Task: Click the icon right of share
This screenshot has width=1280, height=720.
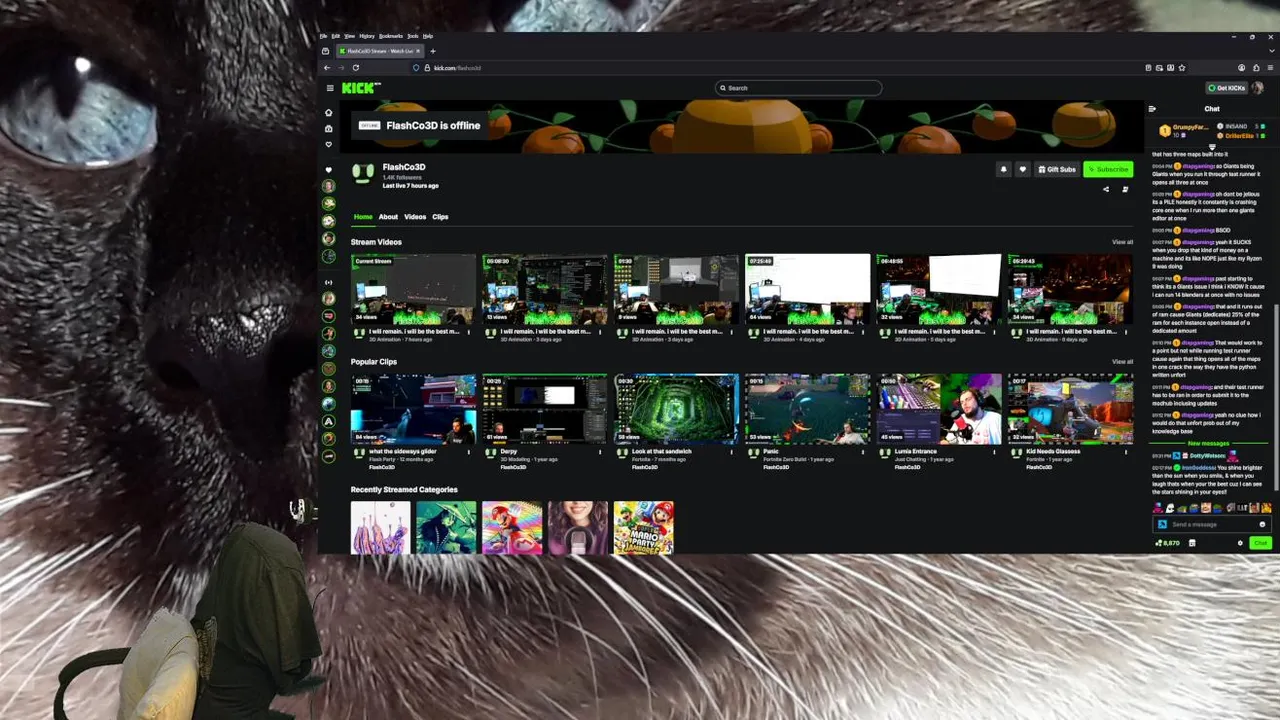Action: point(1125,189)
